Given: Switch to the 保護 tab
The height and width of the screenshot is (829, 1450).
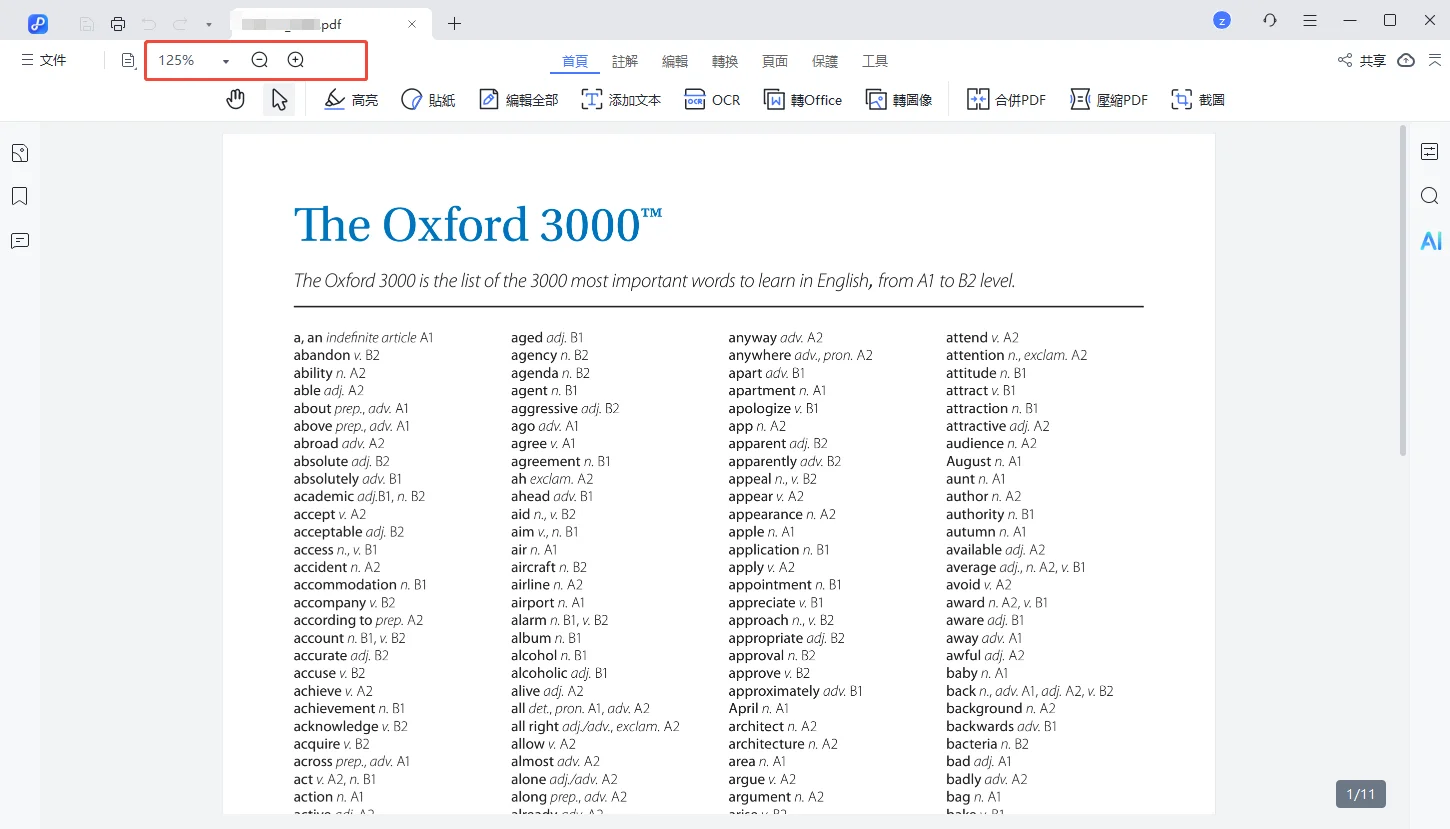Looking at the screenshot, I should tap(825, 62).
